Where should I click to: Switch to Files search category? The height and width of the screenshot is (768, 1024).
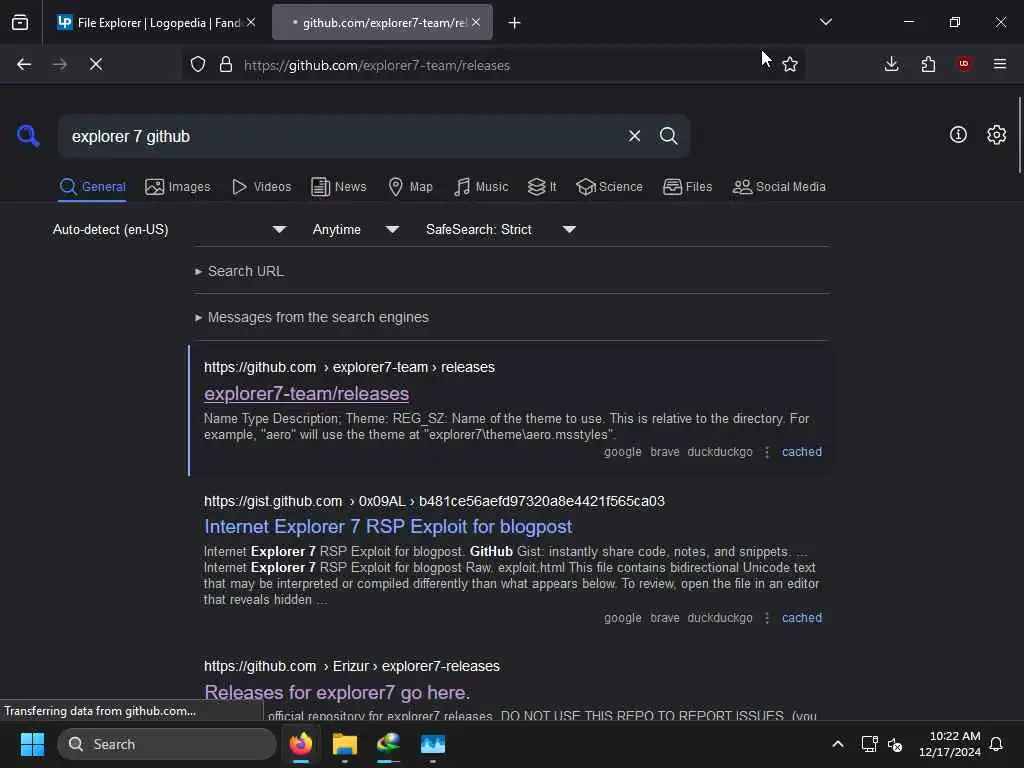(x=687, y=187)
